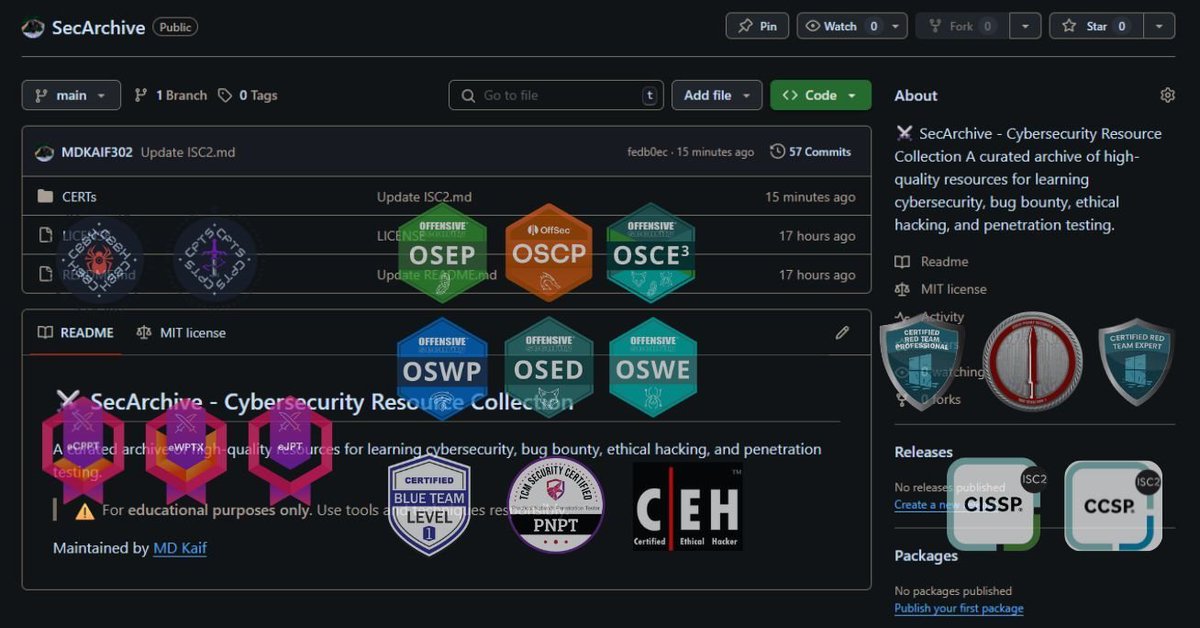This screenshot has width=1200, height=628.
Task: Open MD Kaif's profile link
Action: 180,548
